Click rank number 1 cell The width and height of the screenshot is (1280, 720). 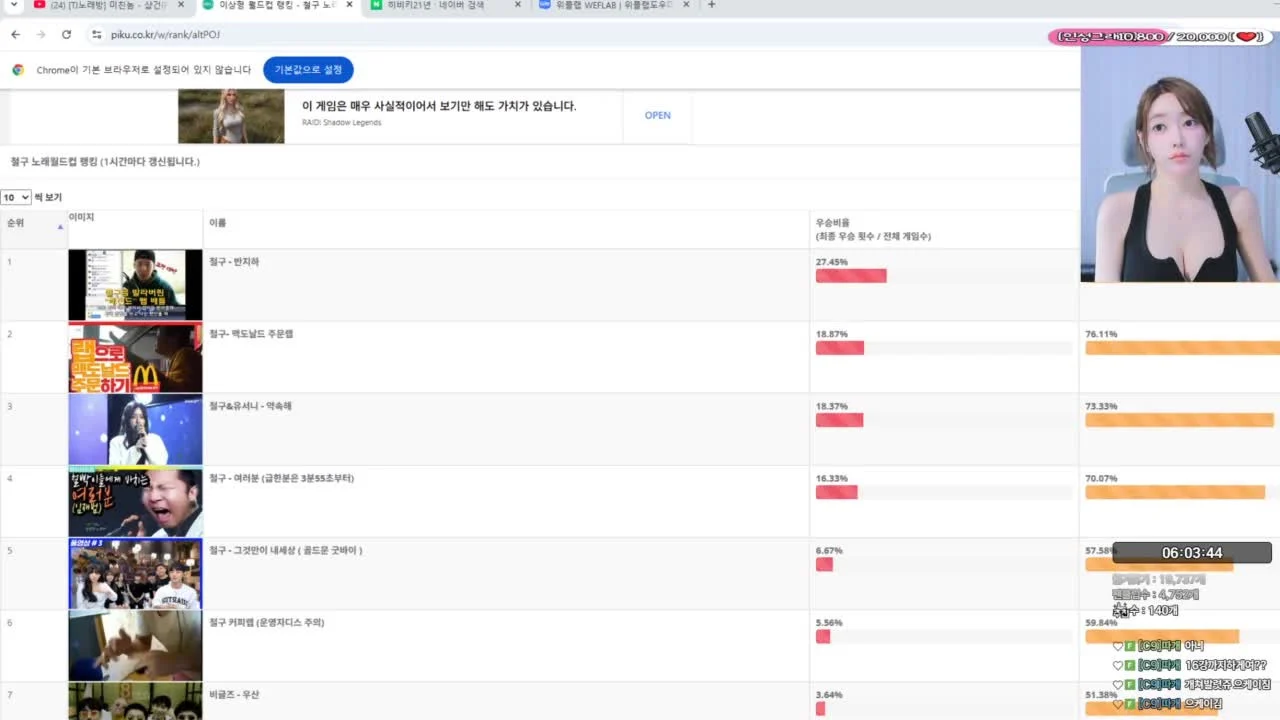(33, 285)
